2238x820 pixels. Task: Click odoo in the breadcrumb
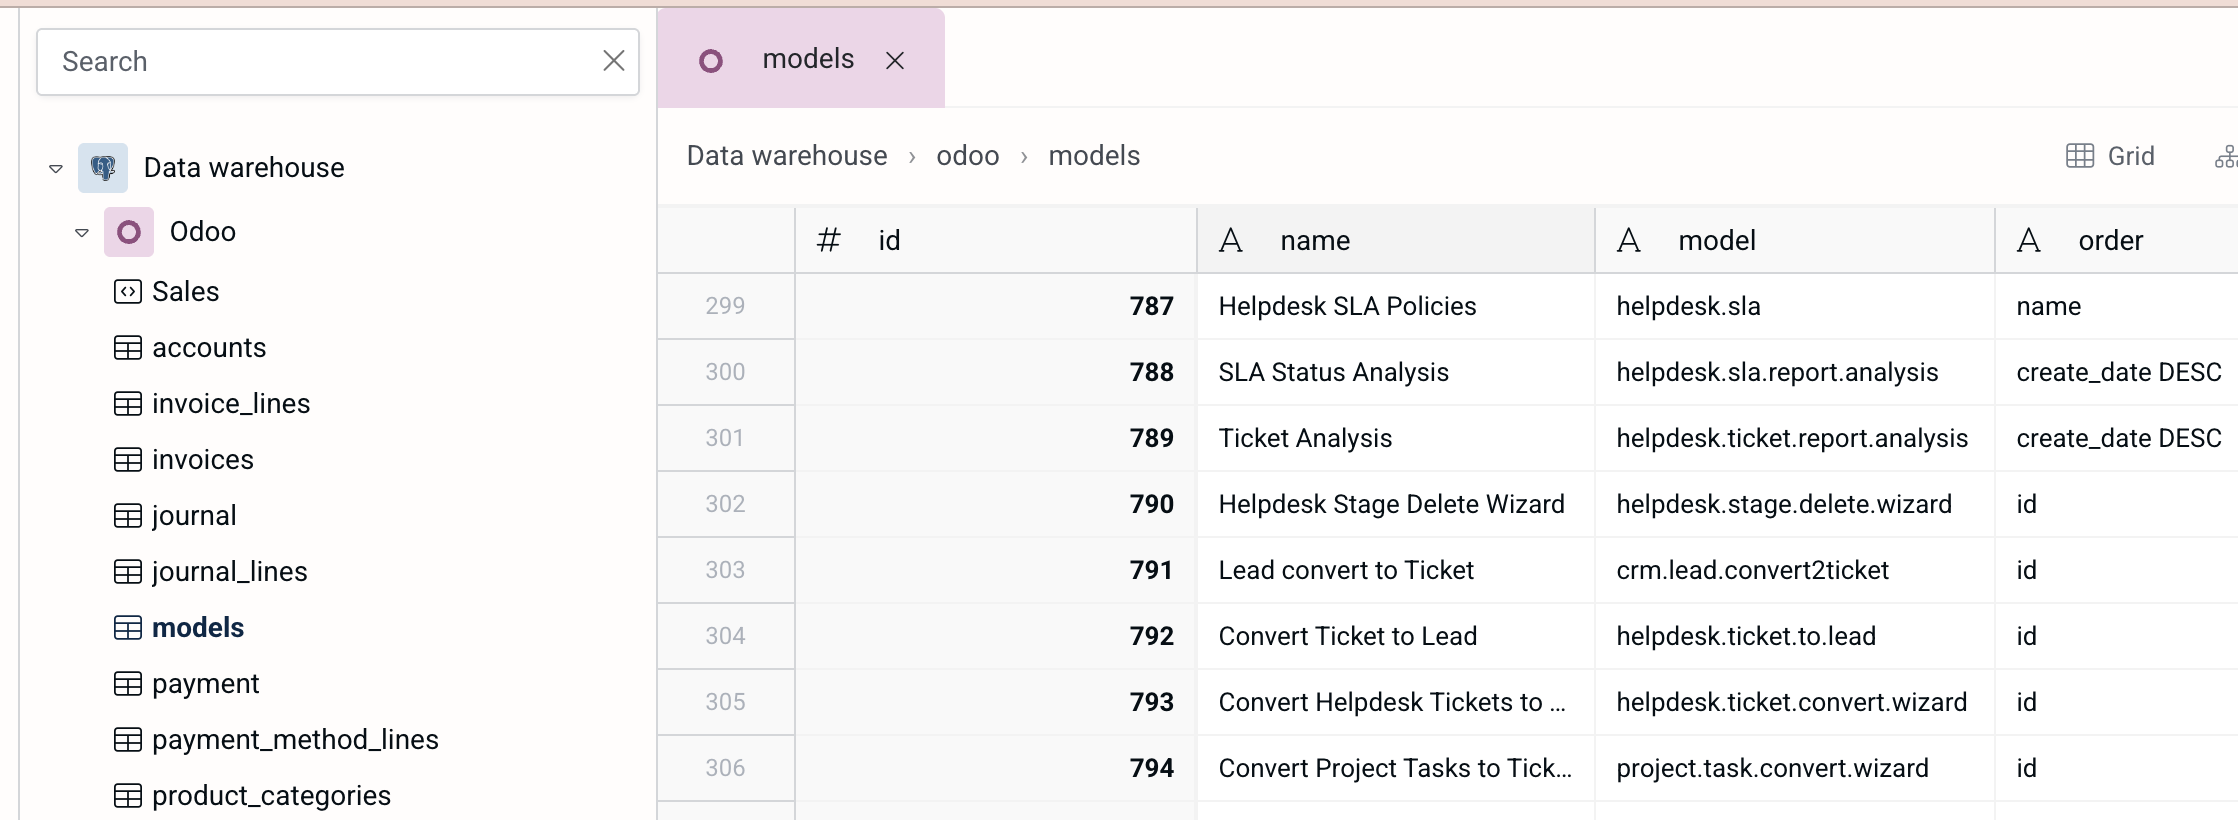pyautogui.click(x=968, y=156)
